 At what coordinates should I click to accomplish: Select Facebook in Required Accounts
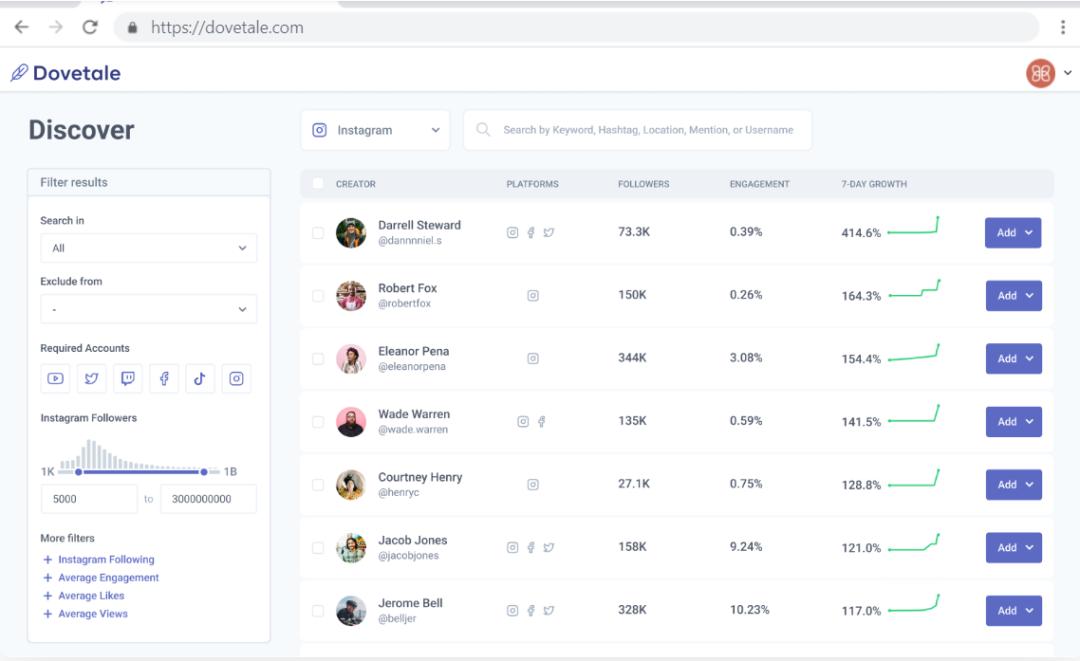164,378
